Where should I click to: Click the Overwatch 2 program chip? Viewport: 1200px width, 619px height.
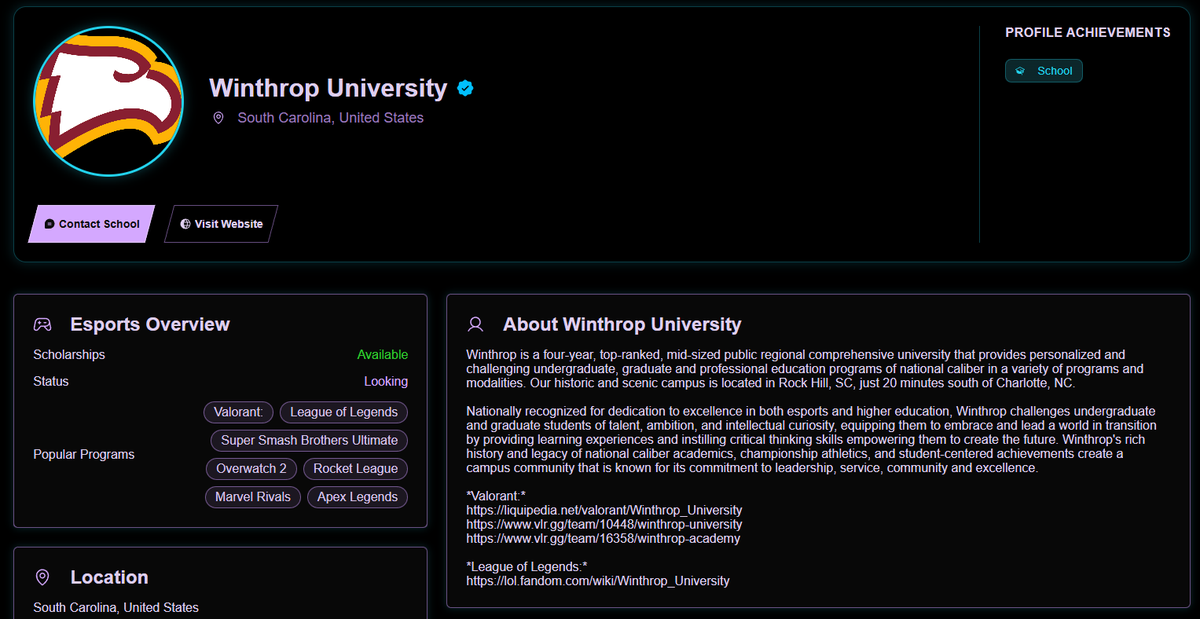(x=251, y=468)
